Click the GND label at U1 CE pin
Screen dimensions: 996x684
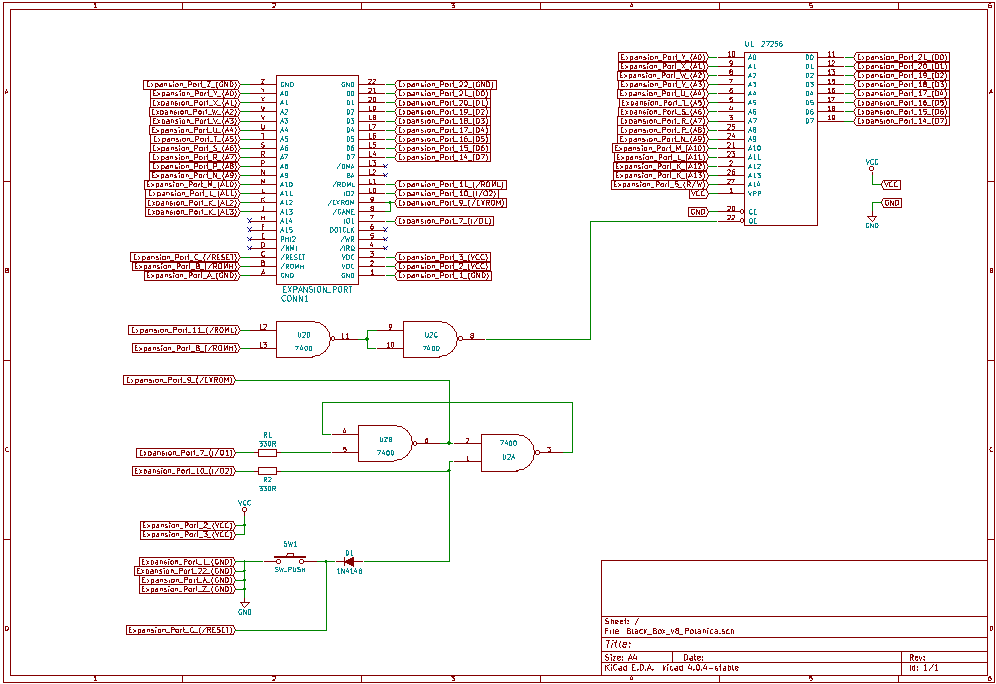698,212
